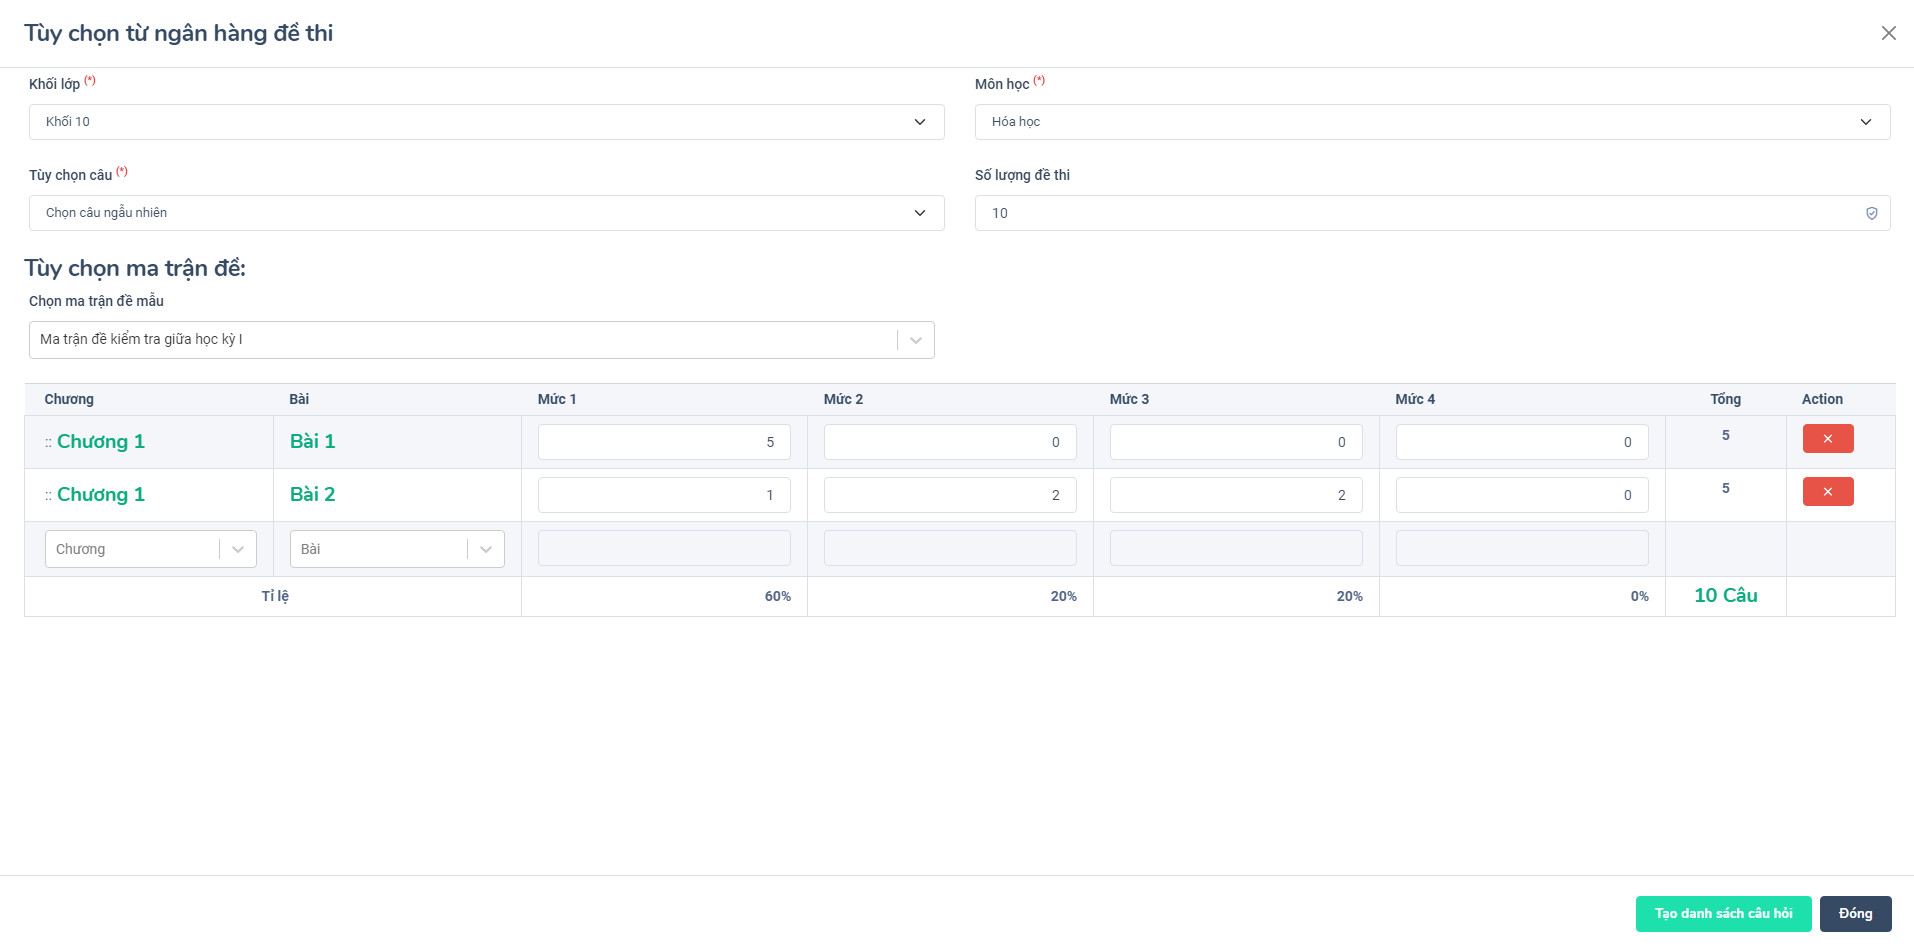The width and height of the screenshot is (1914, 952).
Task: Open the Khối lớp dropdown
Action: point(486,122)
